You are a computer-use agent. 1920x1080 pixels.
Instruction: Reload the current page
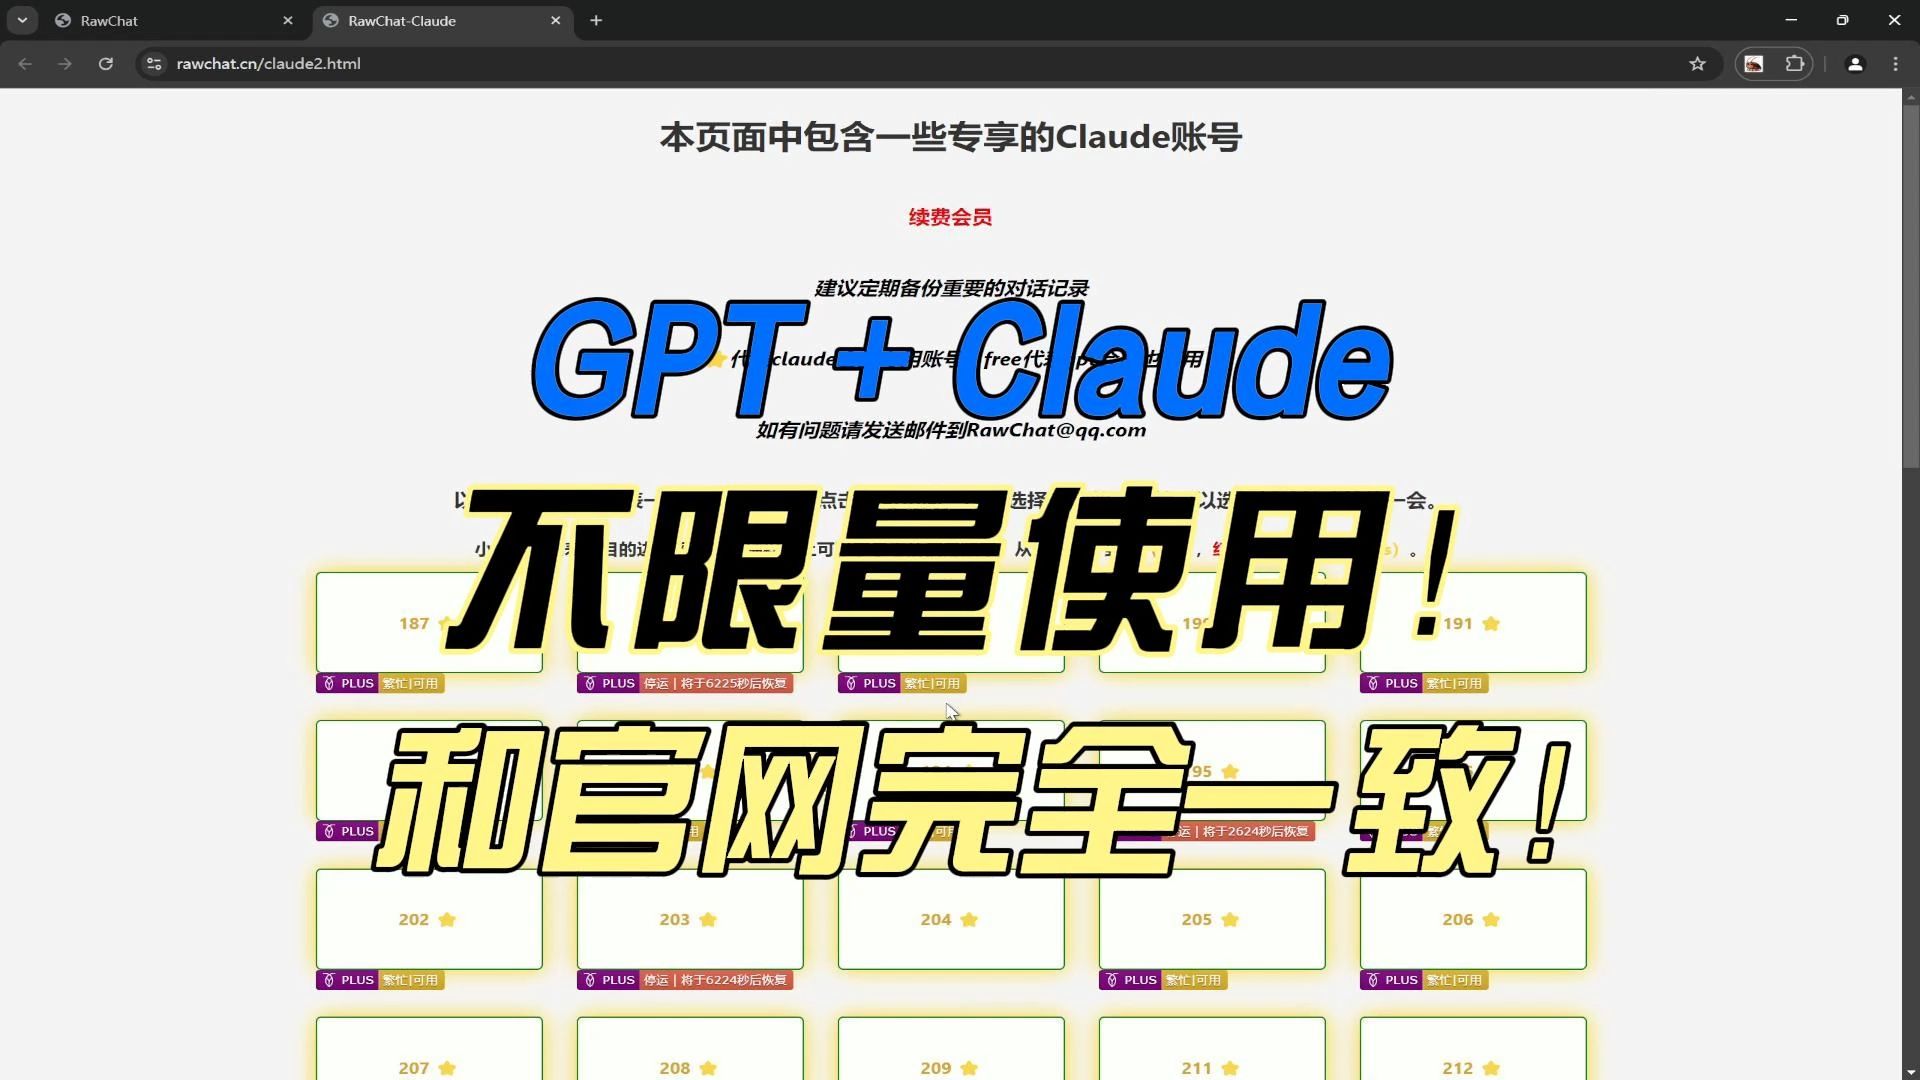(105, 64)
